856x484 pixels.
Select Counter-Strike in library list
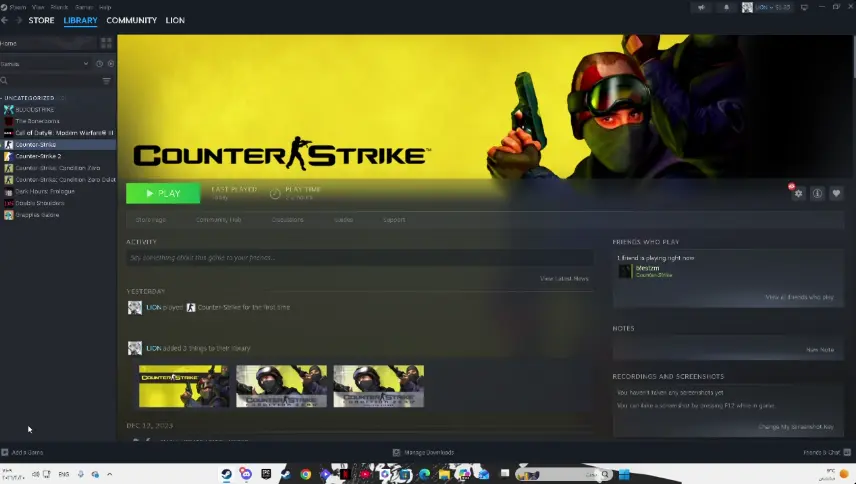[58, 145]
